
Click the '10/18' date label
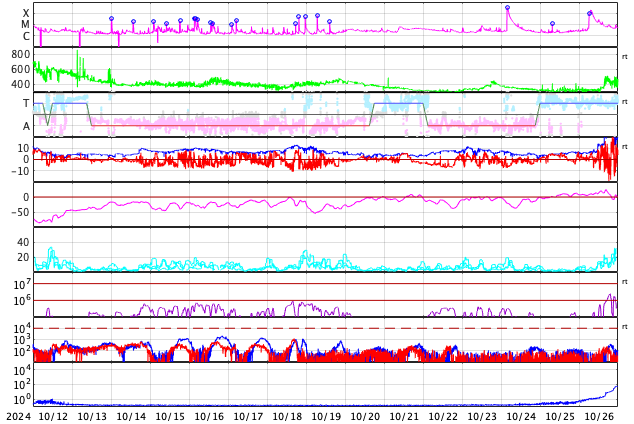click(x=287, y=416)
